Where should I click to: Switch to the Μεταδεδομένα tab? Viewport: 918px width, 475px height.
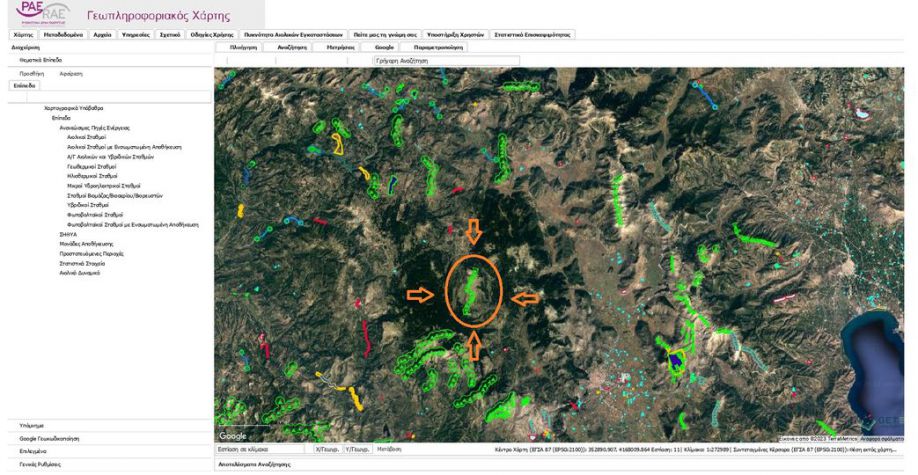(x=63, y=35)
